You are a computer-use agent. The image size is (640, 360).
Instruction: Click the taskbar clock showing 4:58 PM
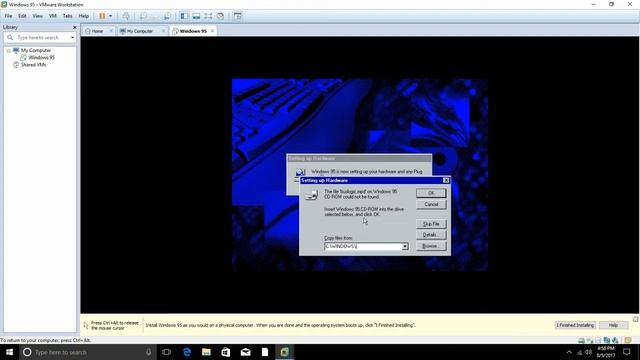606,352
